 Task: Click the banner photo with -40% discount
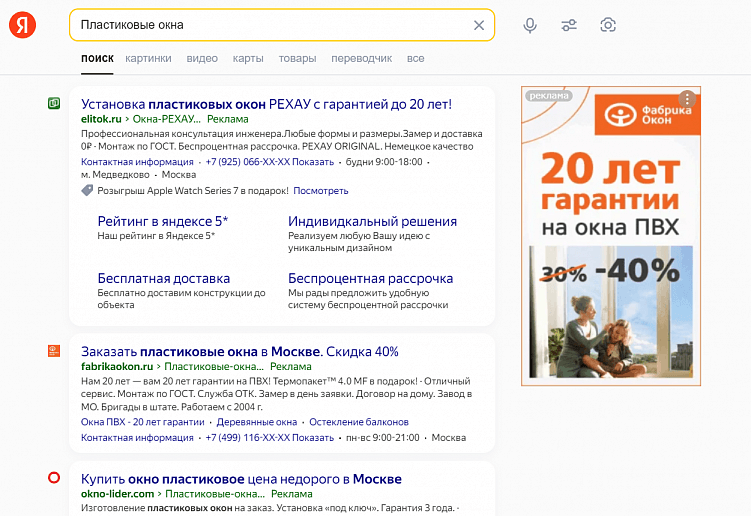(x=611, y=312)
